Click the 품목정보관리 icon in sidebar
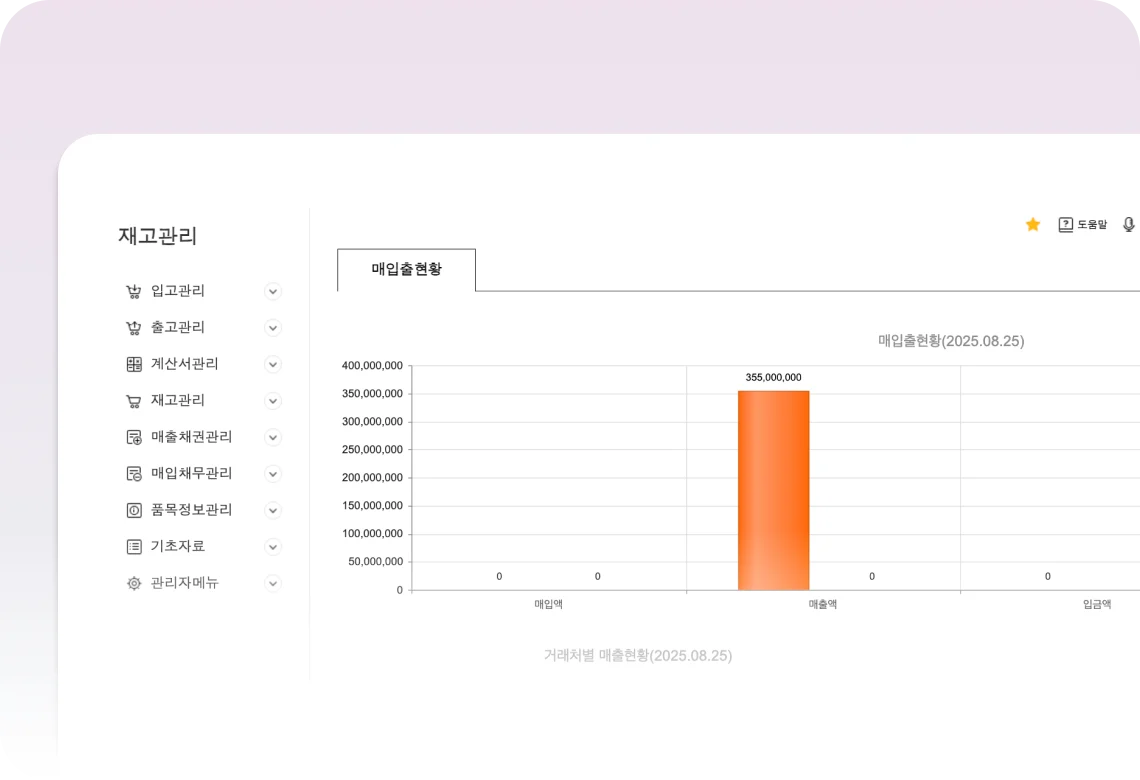The height and width of the screenshot is (780, 1140). pos(134,511)
